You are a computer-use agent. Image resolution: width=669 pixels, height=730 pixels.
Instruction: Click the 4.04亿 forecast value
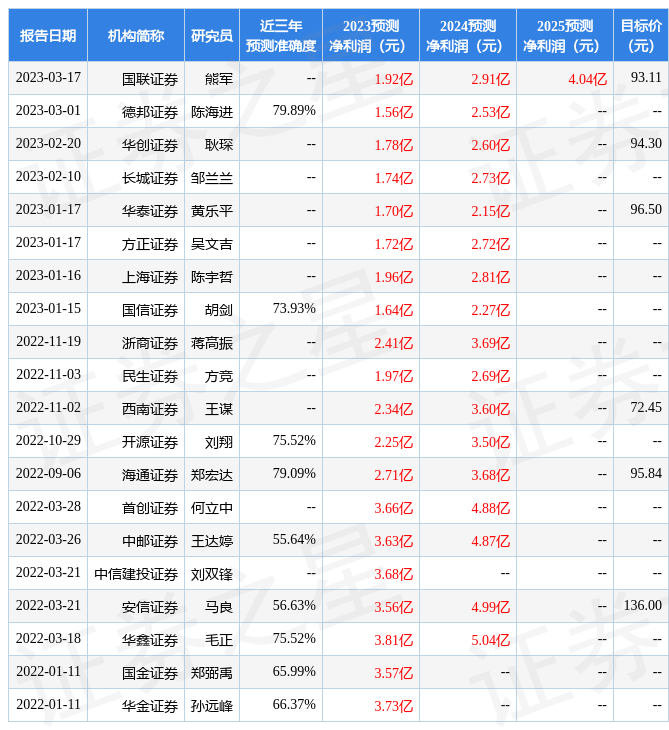click(x=588, y=79)
